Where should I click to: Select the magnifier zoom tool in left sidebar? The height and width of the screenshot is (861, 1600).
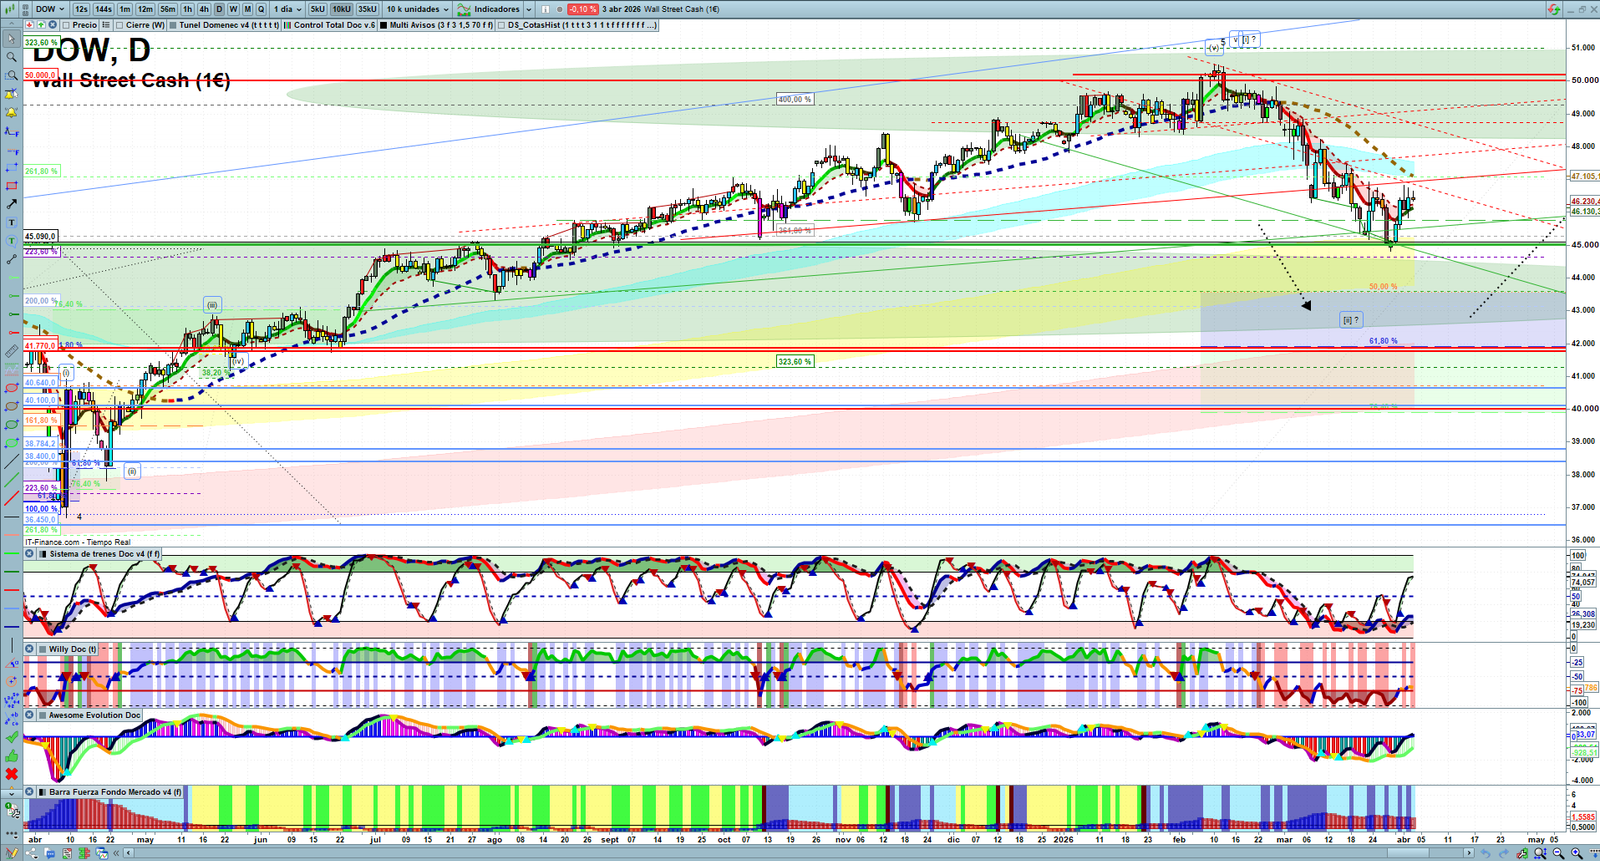coord(11,57)
